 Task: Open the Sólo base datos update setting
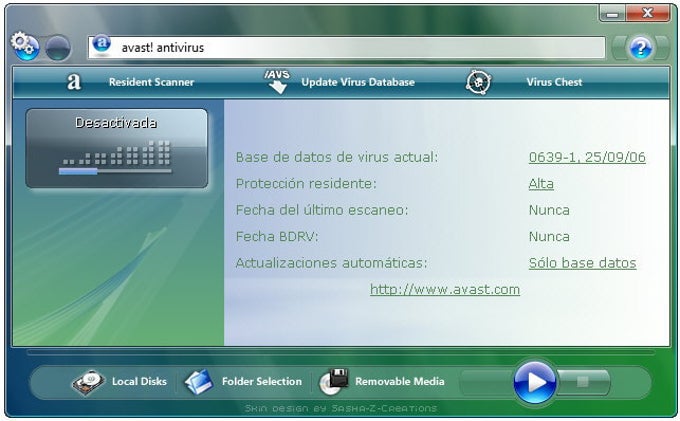click(x=582, y=263)
